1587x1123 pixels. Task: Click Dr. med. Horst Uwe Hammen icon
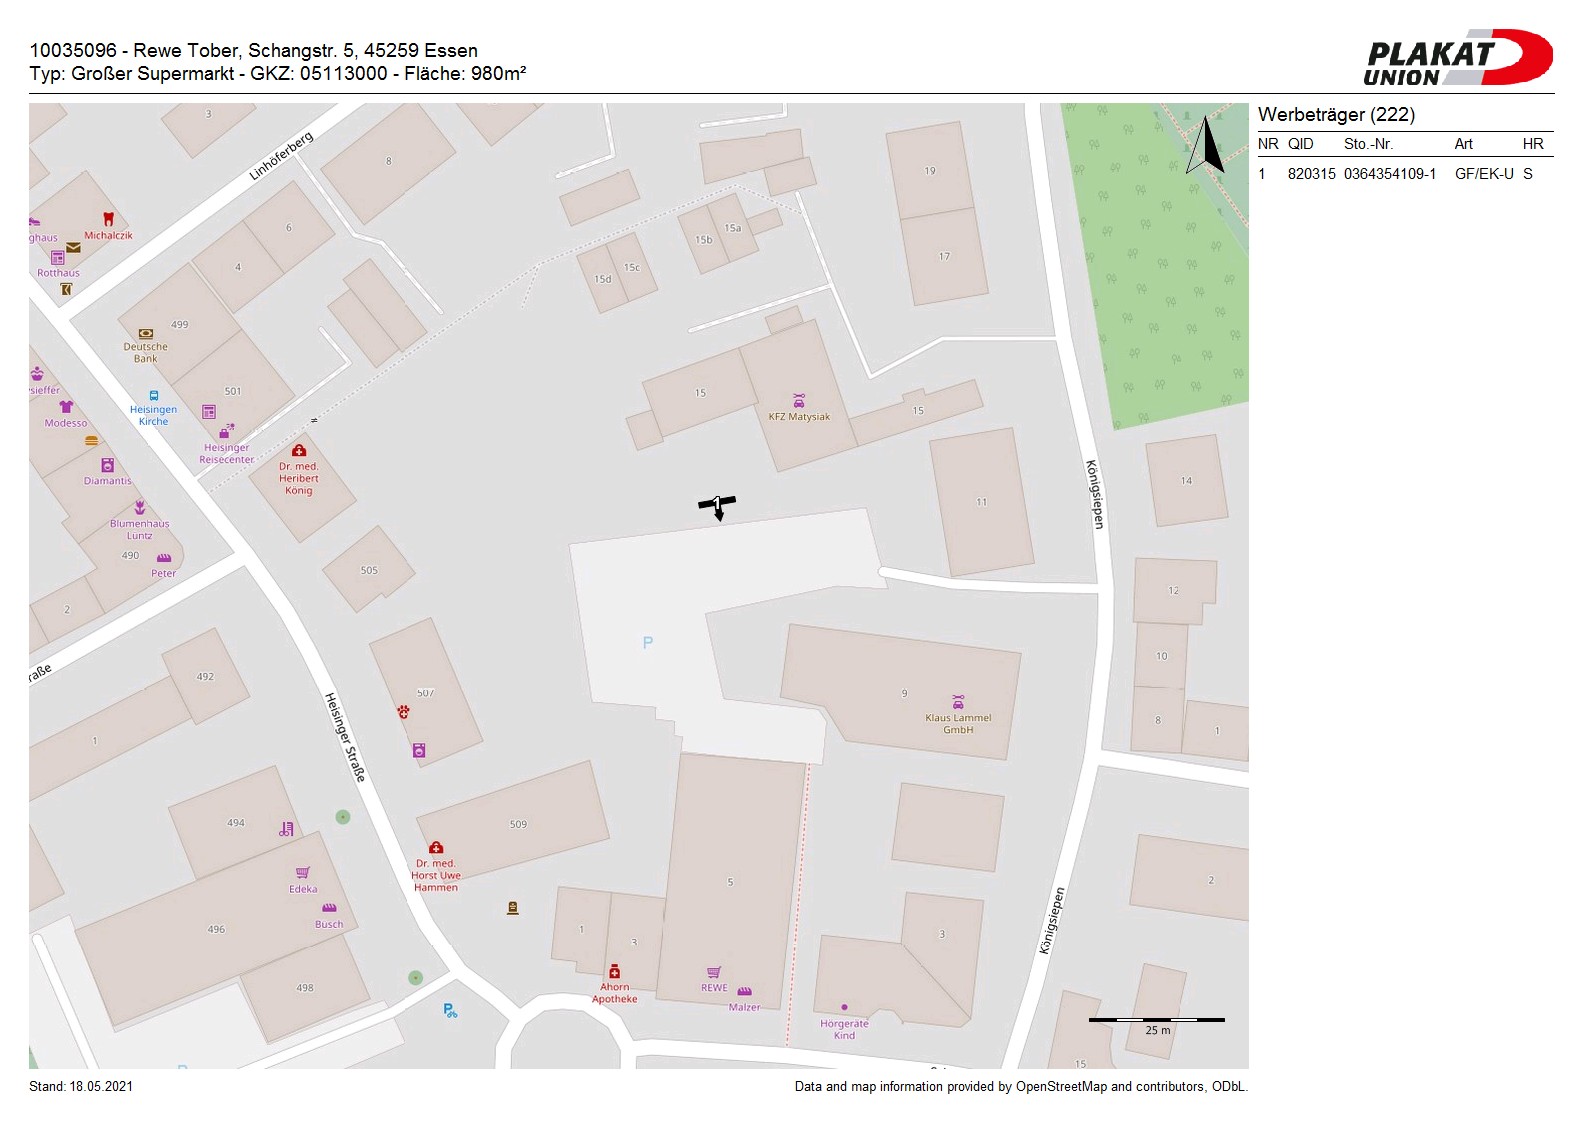tap(436, 848)
